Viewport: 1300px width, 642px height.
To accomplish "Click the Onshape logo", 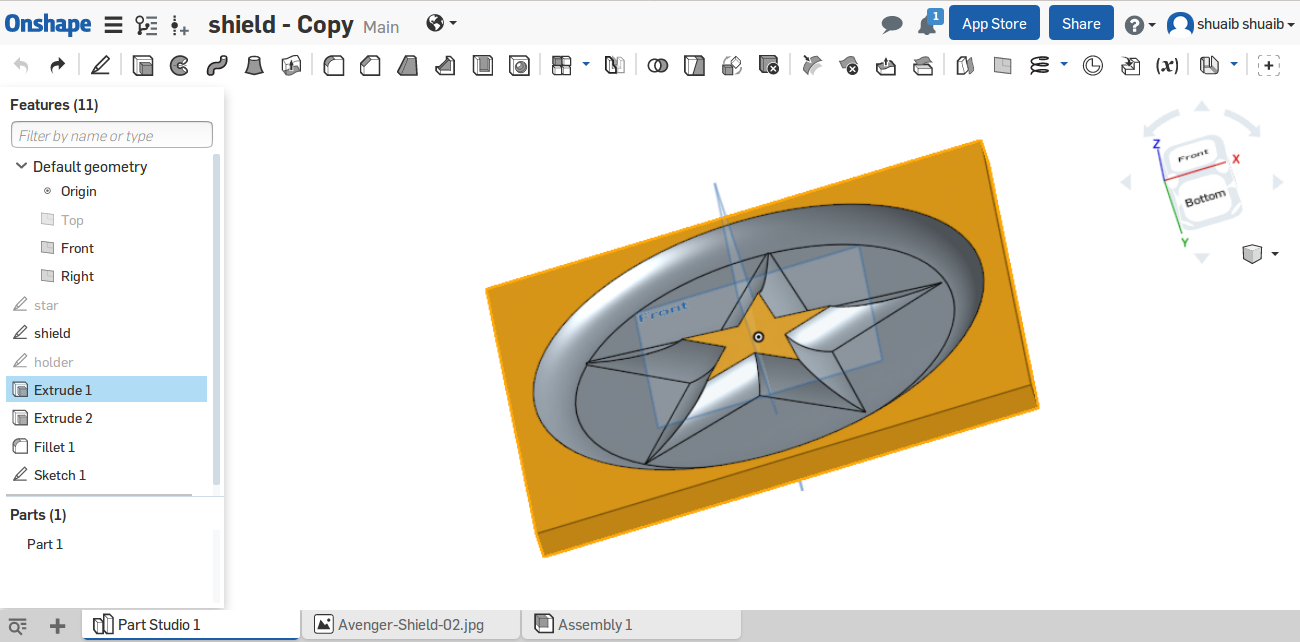I will 47,24.
